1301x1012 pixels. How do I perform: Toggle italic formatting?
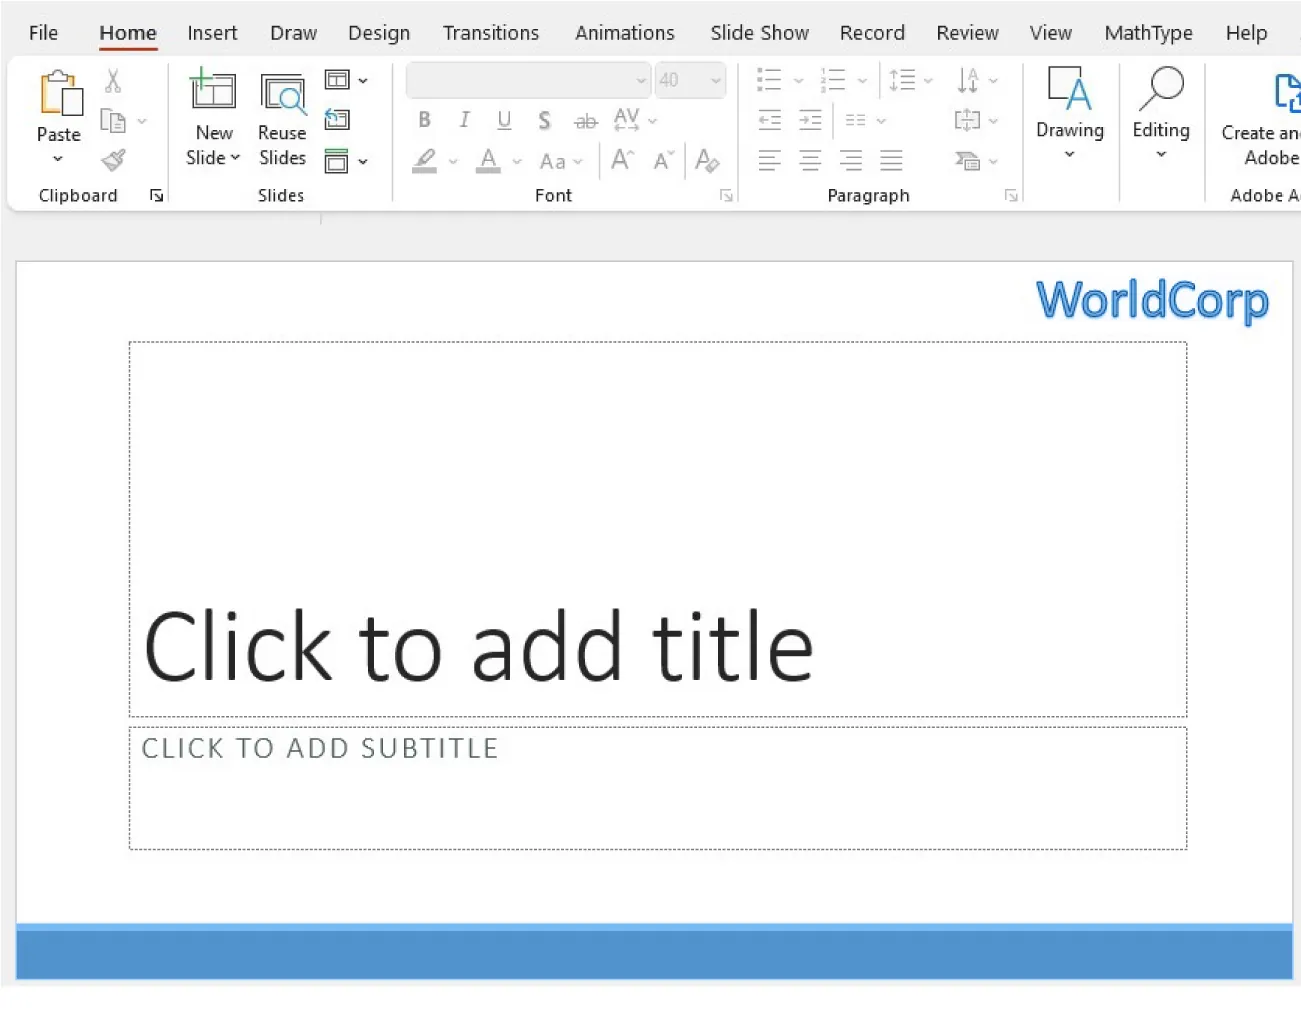(464, 120)
